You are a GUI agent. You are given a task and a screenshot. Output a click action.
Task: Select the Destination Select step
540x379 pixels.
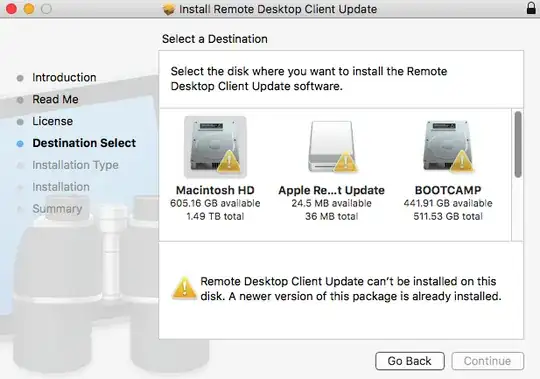point(84,143)
